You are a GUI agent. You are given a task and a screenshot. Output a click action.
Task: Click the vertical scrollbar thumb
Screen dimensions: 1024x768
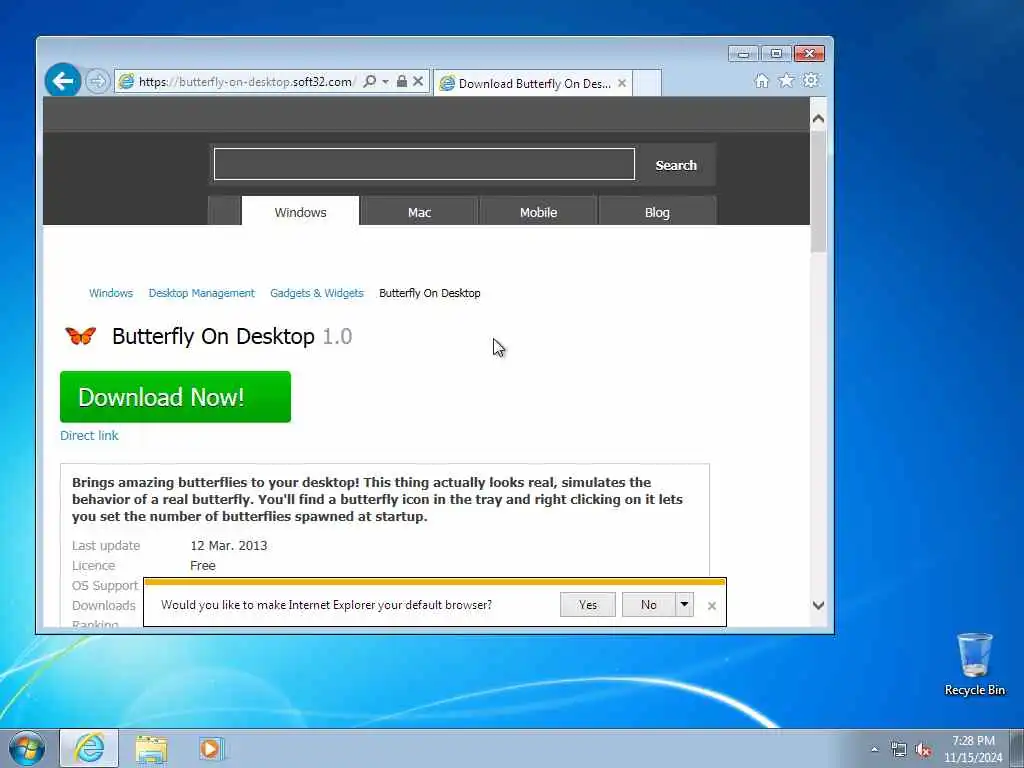818,191
